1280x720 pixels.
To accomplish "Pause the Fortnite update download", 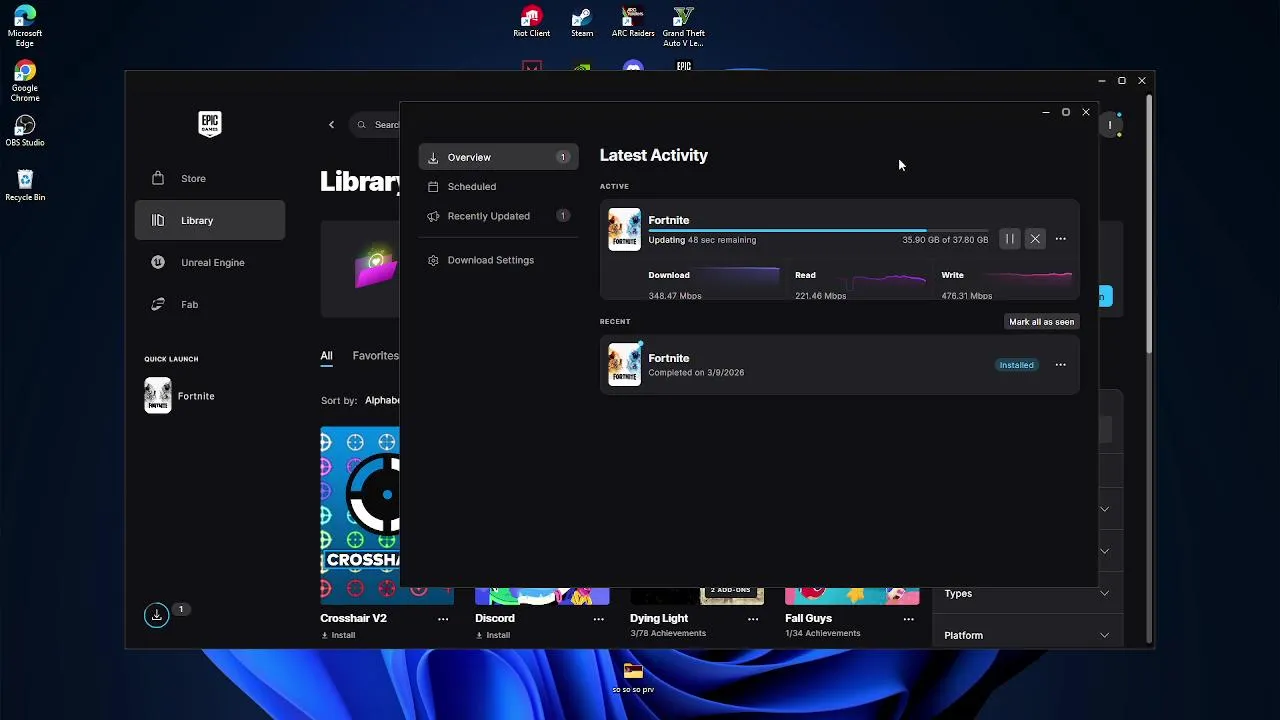I will (x=1010, y=239).
